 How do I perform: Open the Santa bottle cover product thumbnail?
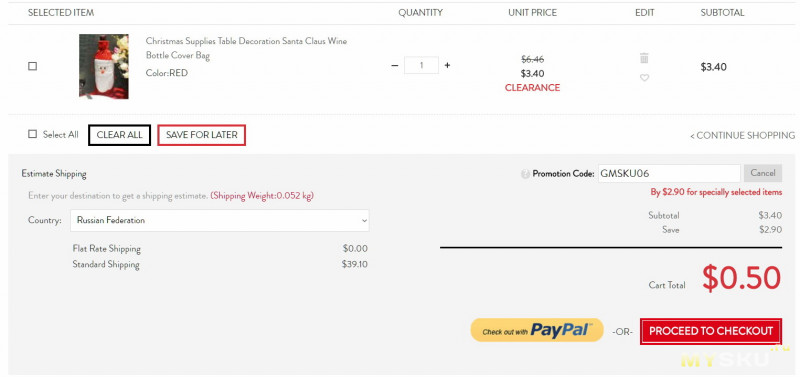pyautogui.click(x=104, y=66)
